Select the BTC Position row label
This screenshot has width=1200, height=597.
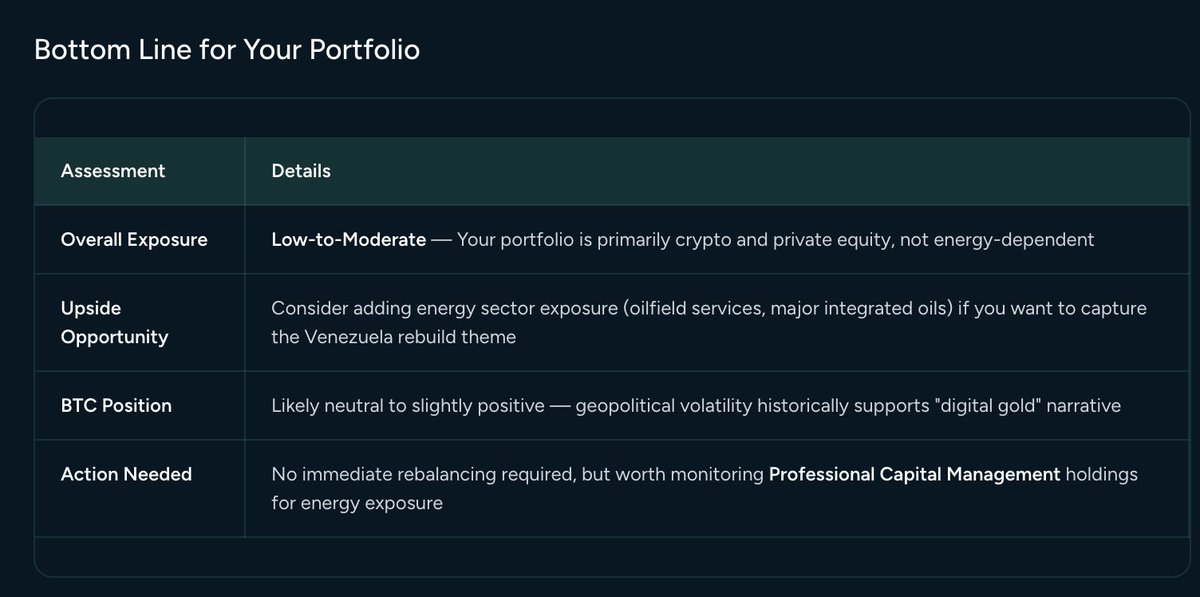click(116, 405)
